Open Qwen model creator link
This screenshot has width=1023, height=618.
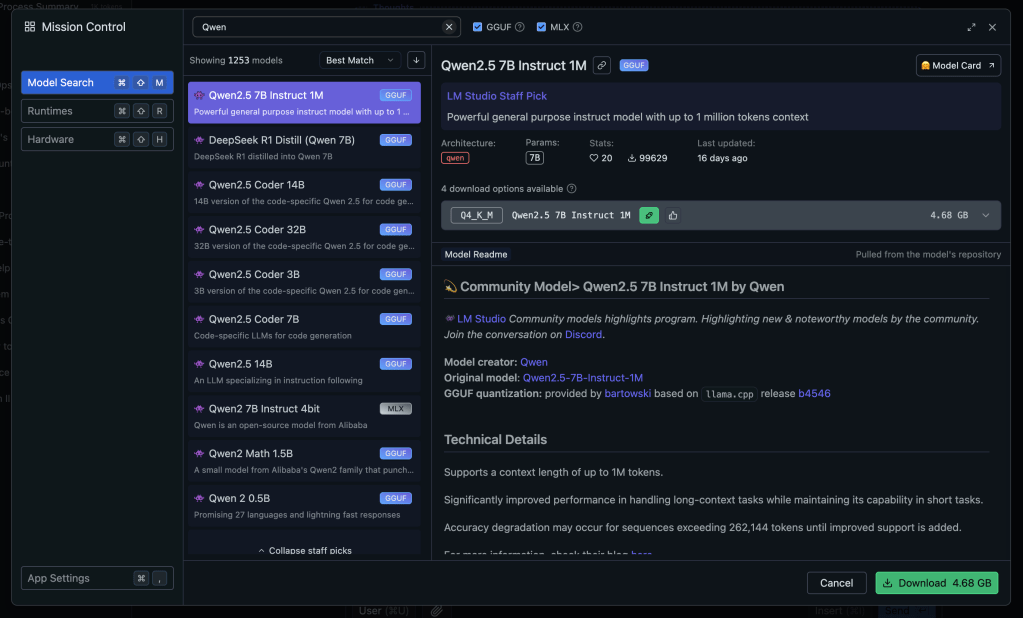pos(534,362)
